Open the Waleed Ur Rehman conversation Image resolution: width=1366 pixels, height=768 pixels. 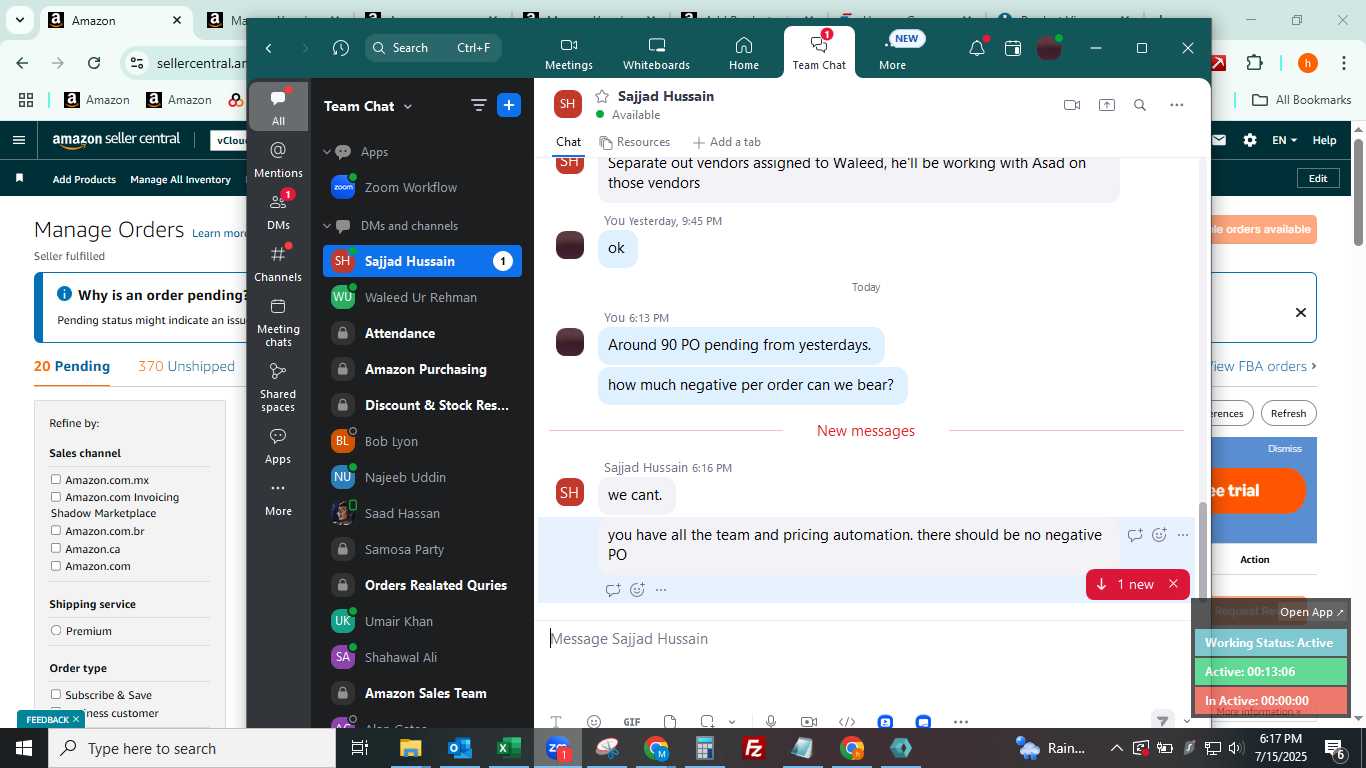pos(422,297)
